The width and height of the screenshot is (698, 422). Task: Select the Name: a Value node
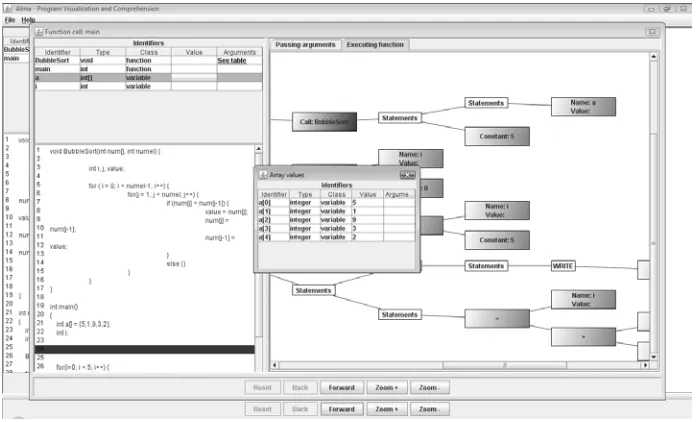click(x=583, y=107)
